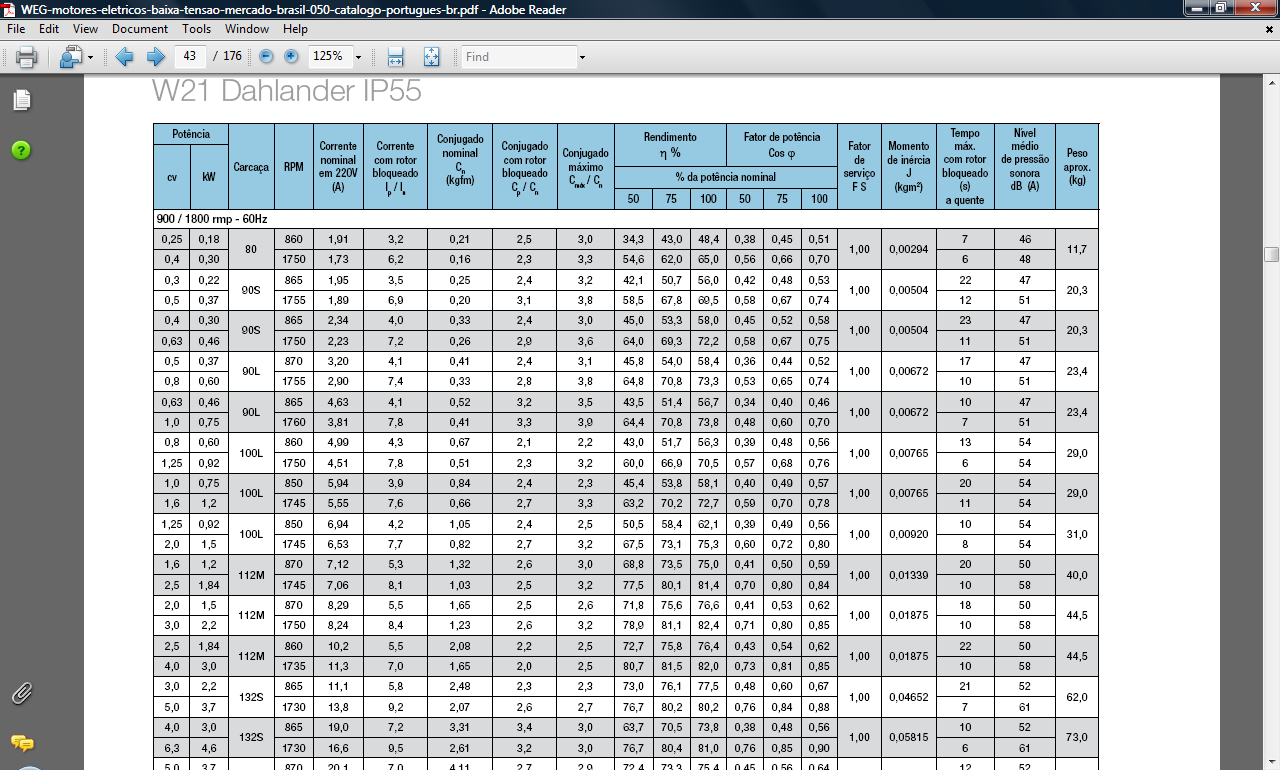Screen dimensions: 1280x770
Task: Click the PDF document icon in the title bar
Action: tap(9, 10)
